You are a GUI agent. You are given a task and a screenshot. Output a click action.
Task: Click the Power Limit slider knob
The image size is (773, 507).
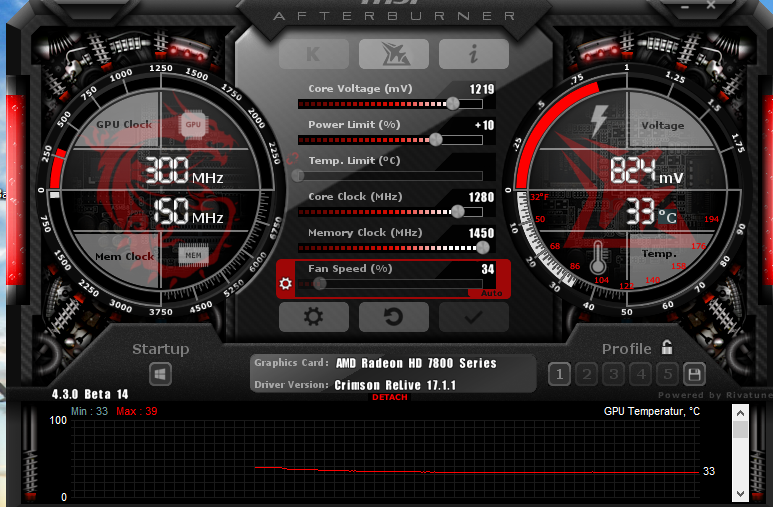[x=435, y=140]
